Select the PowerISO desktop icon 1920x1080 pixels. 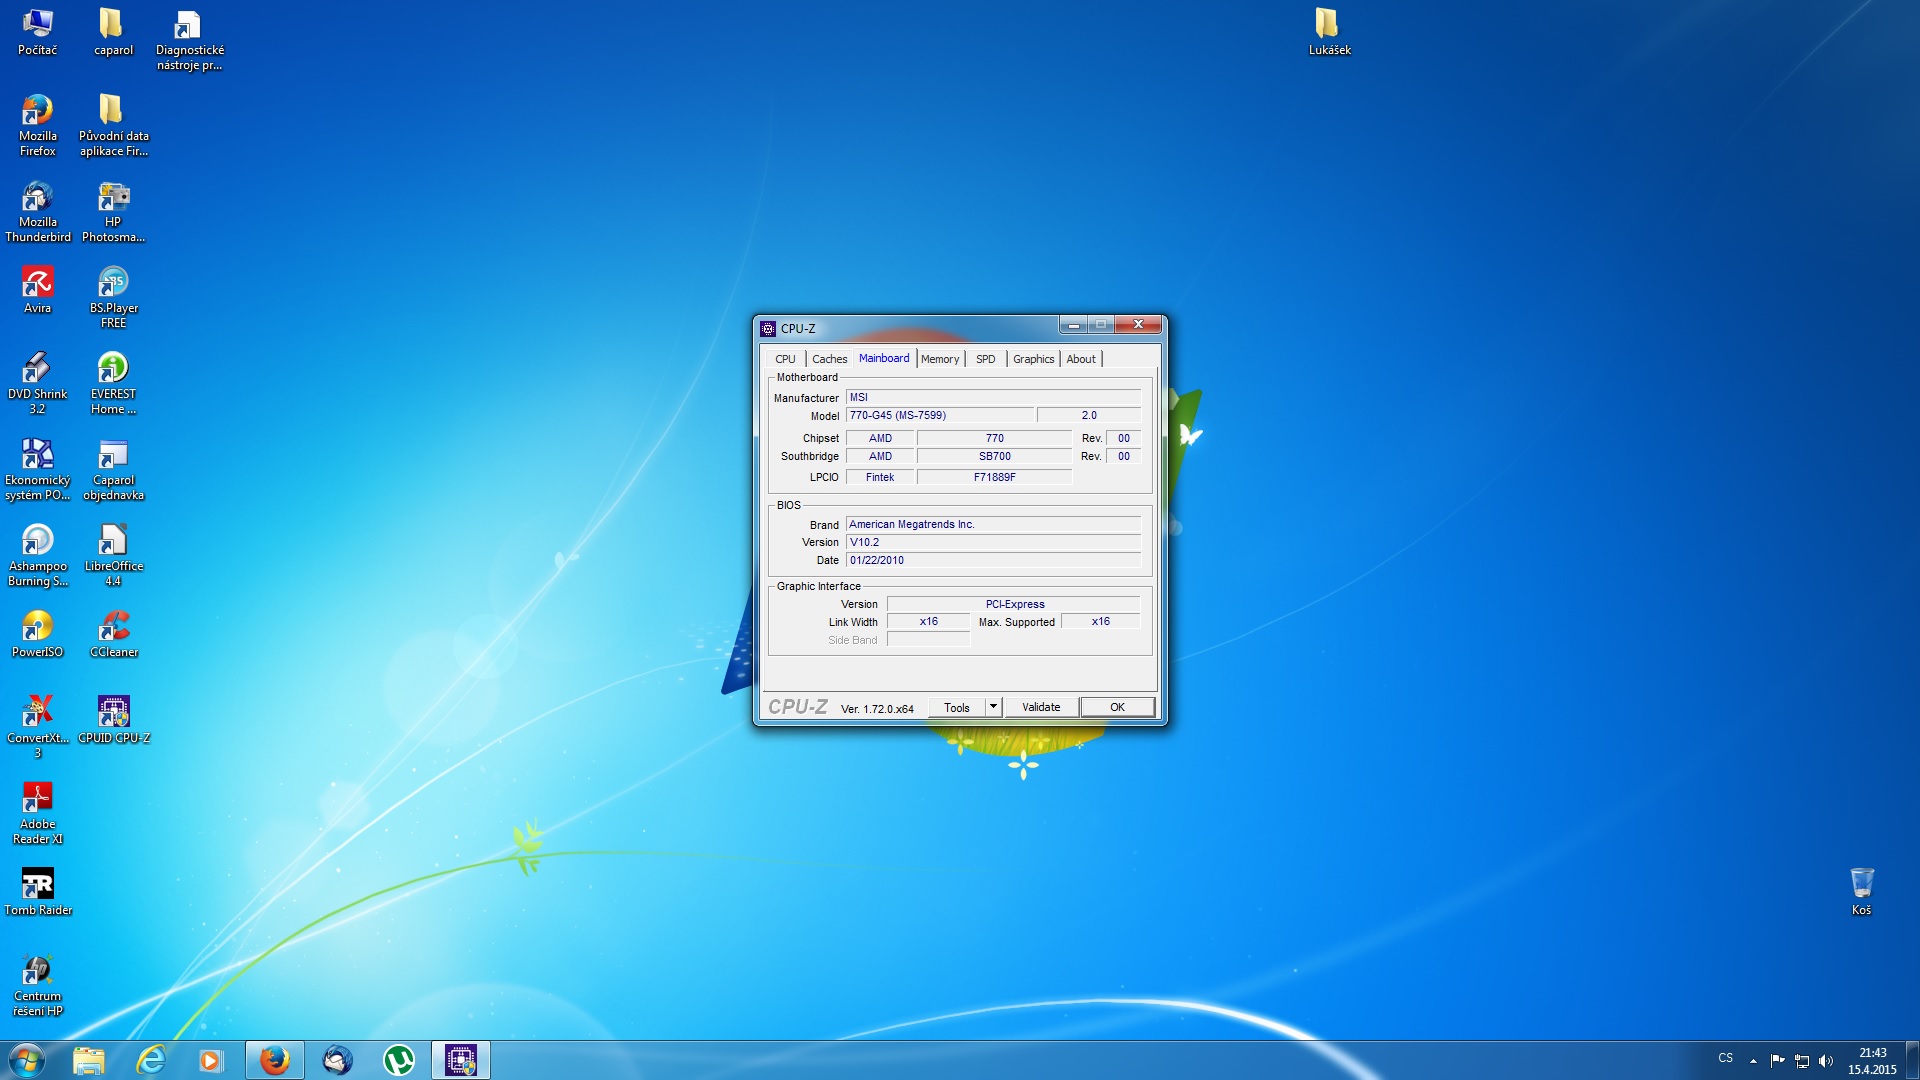tap(37, 633)
